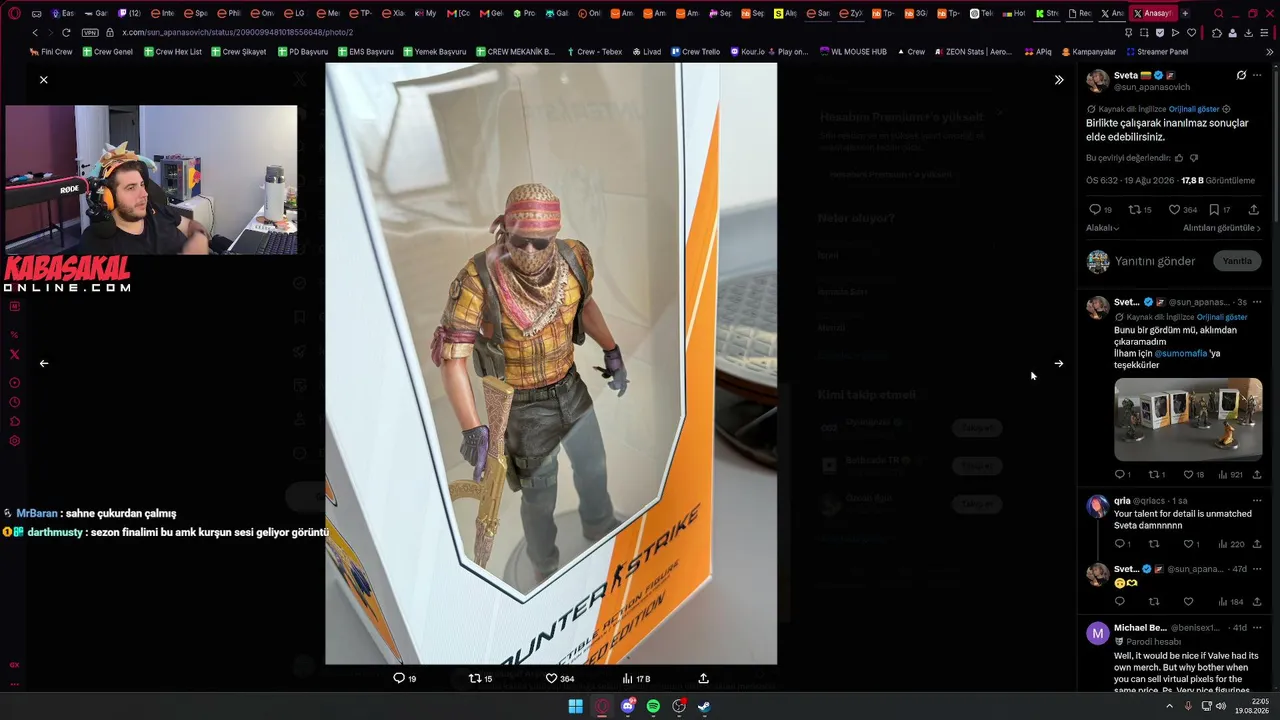
Task: Open more options on Sveta's 47d reply
Action: point(1257,569)
